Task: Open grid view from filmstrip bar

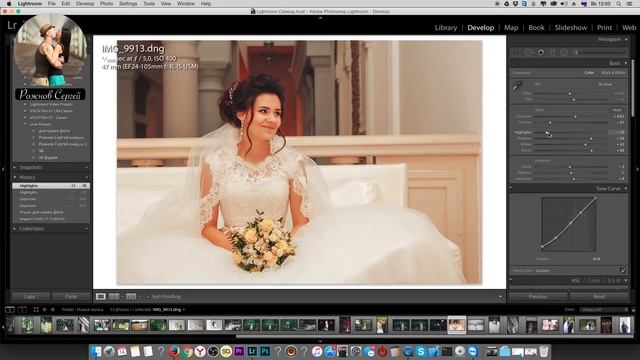Action: coord(36,309)
